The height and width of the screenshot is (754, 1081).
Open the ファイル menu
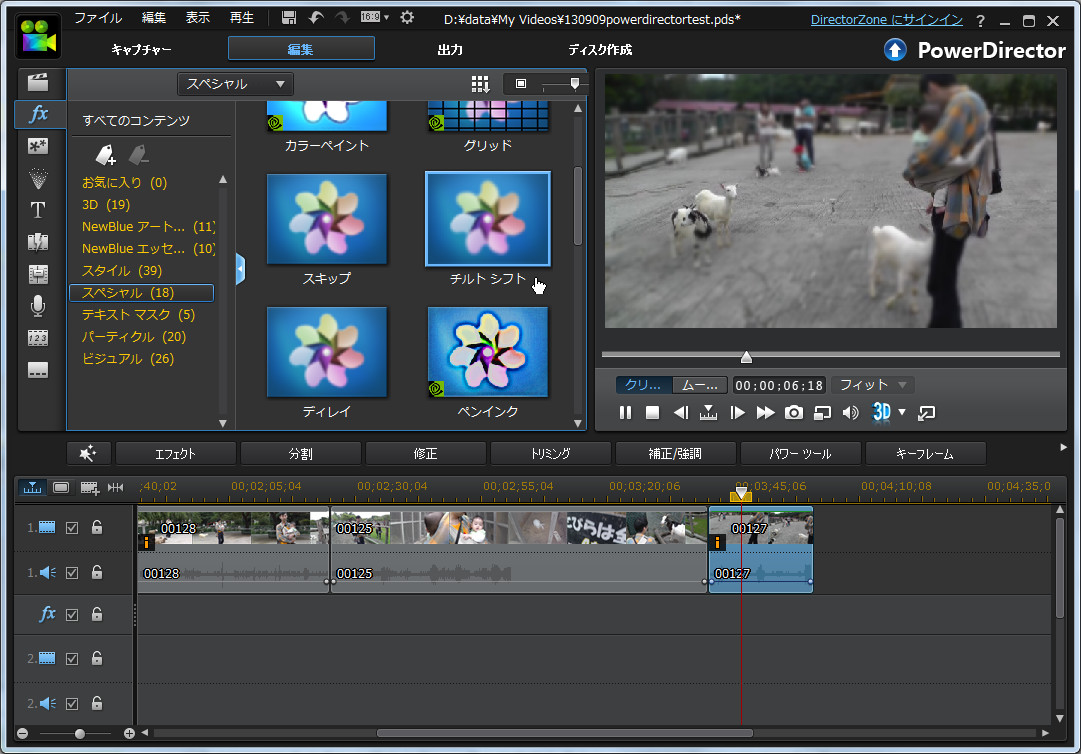(x=98, y=18)
